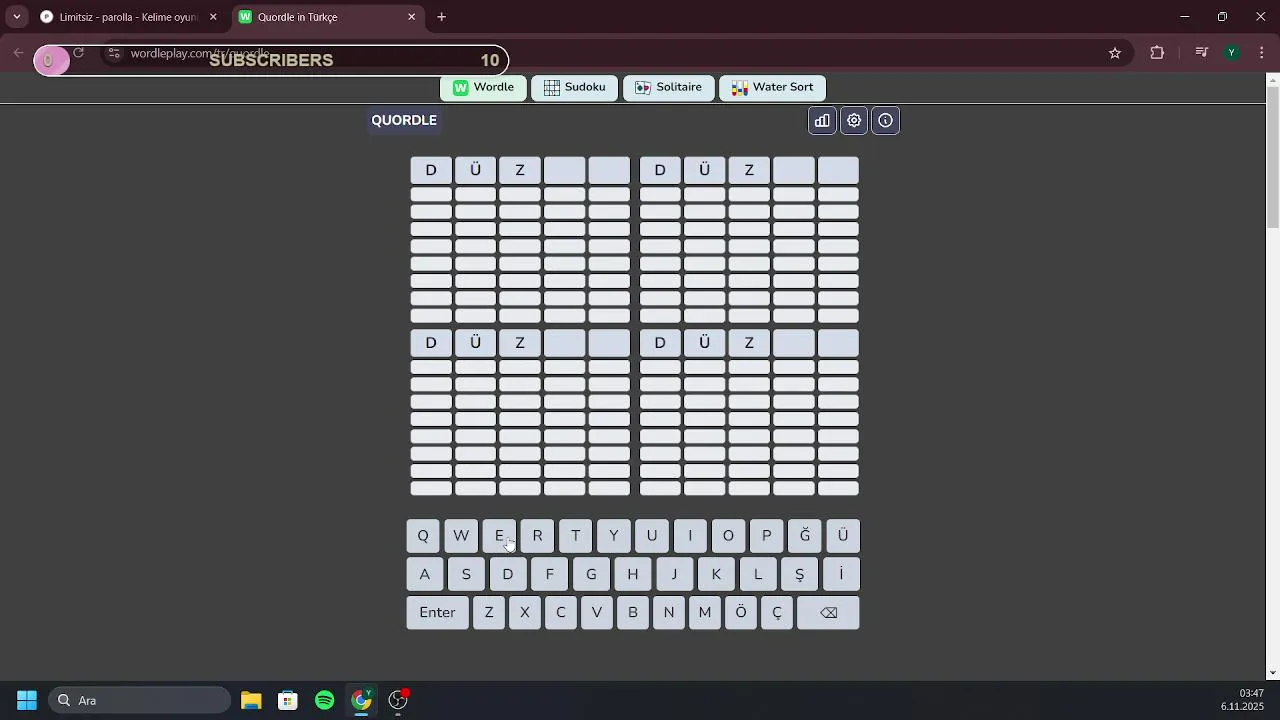Image resolution: width=1280 pixels, height=720 pixels.
Task: Bookmark this page with the star icon
Action: coord(1115,53)
